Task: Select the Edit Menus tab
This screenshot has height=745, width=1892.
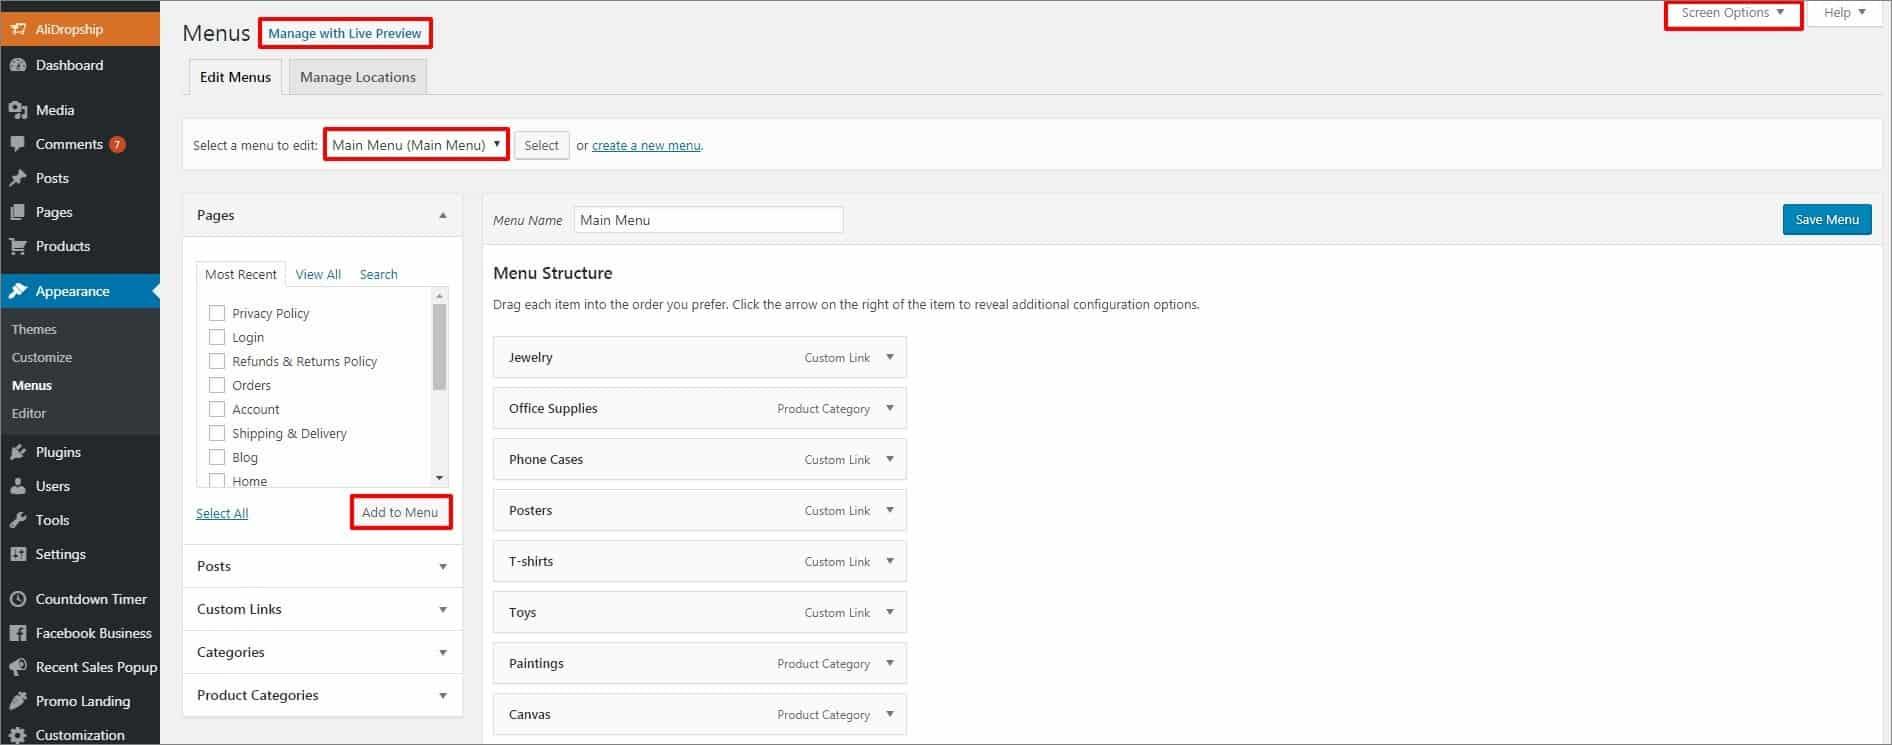Action: point(235,77)
